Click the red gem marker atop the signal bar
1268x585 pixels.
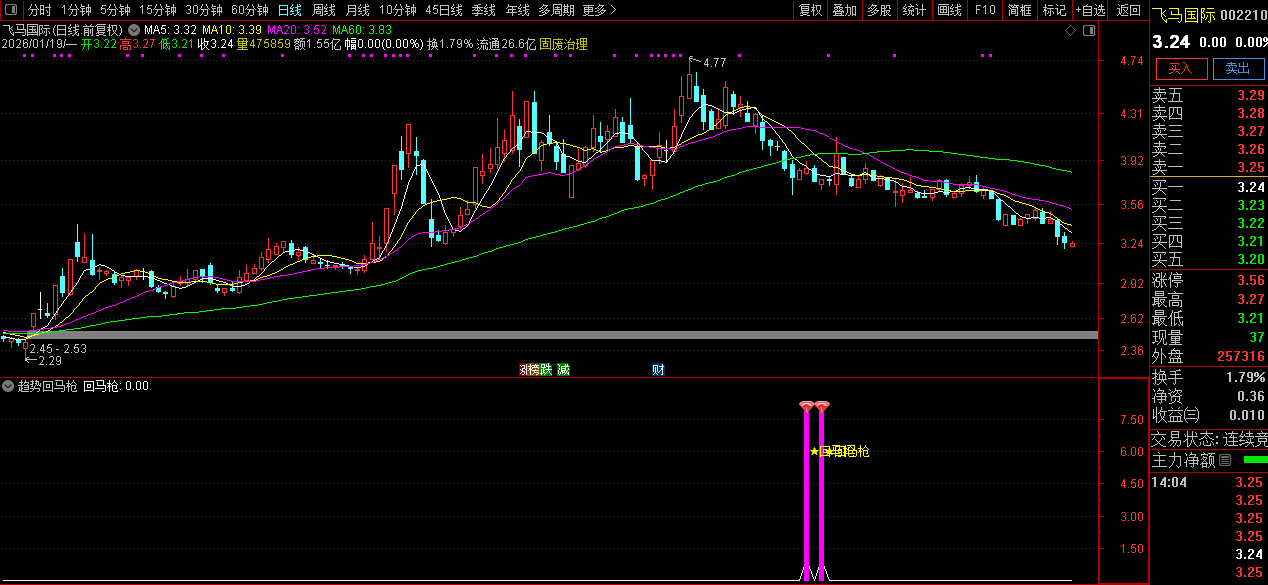(x=807, y=406)
